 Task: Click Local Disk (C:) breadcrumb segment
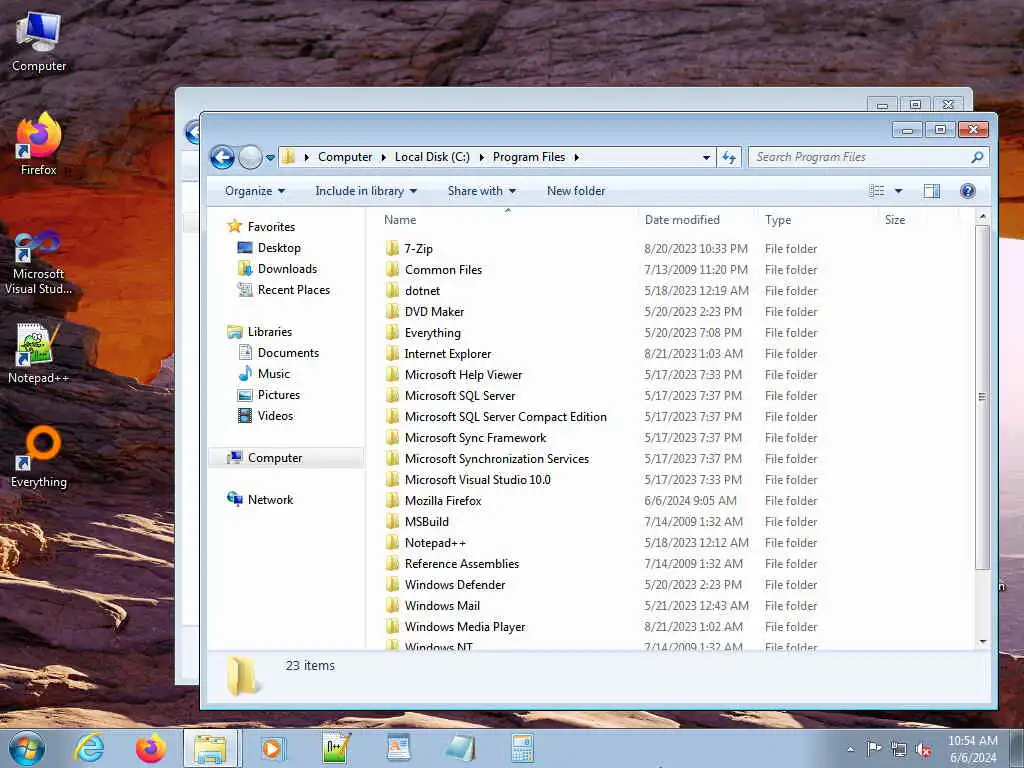pyautogui.click(x=432, y=157)
